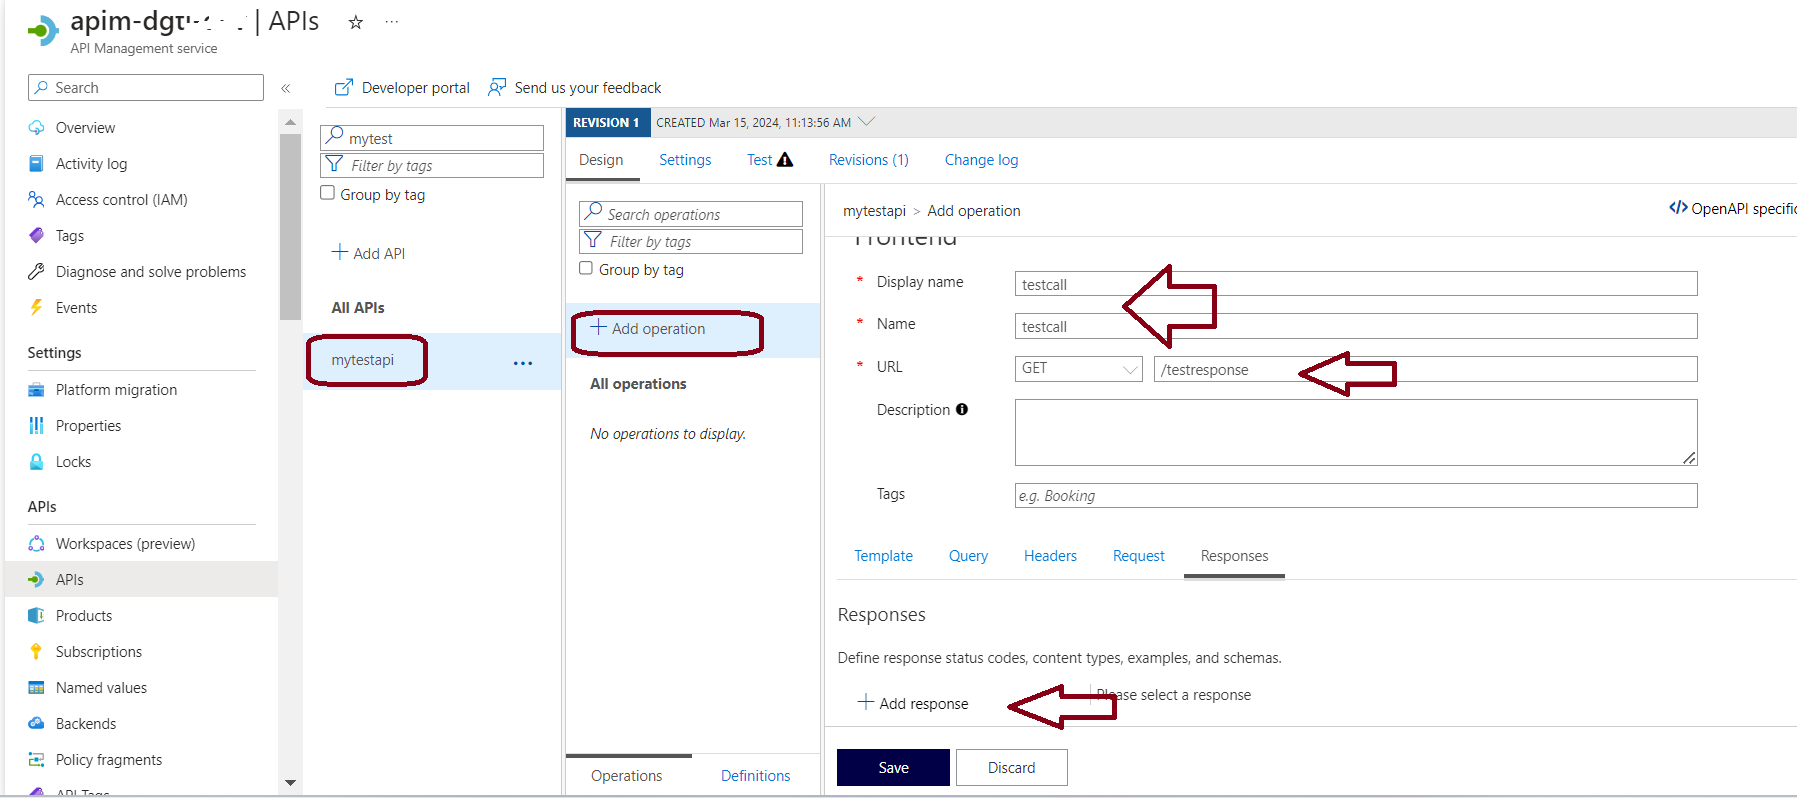Viewport: 1797px width, 798px height.
Task: Click the Backends icon
Action: tap(37, 724)
